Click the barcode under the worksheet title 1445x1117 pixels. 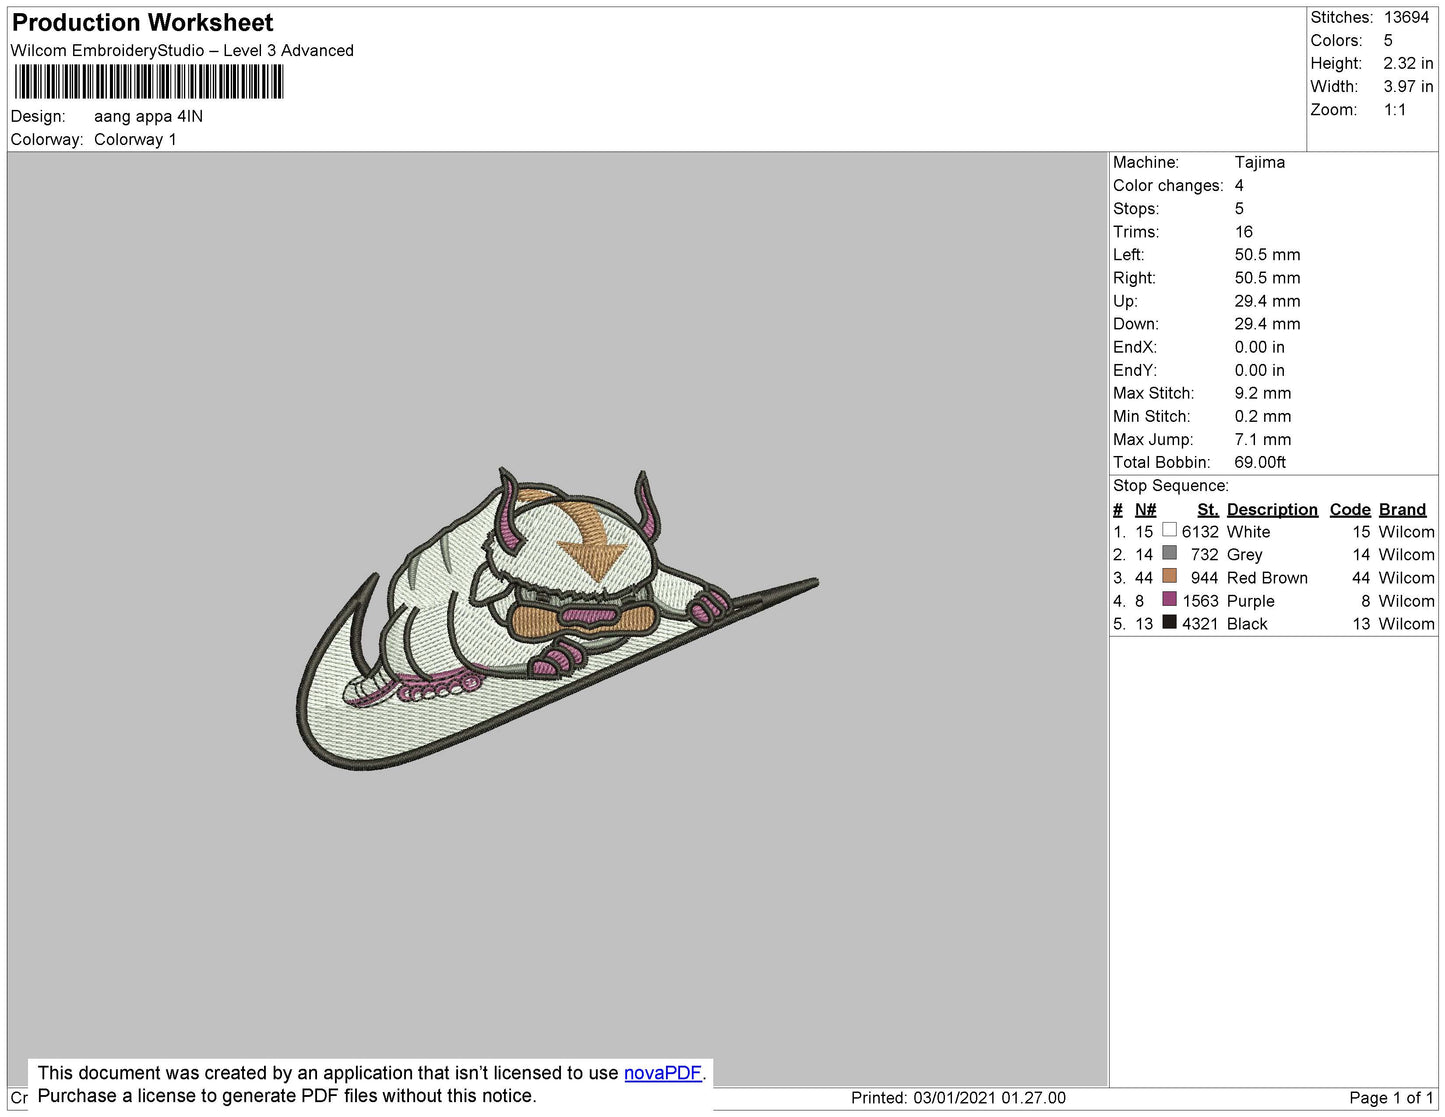coord(149,82)
